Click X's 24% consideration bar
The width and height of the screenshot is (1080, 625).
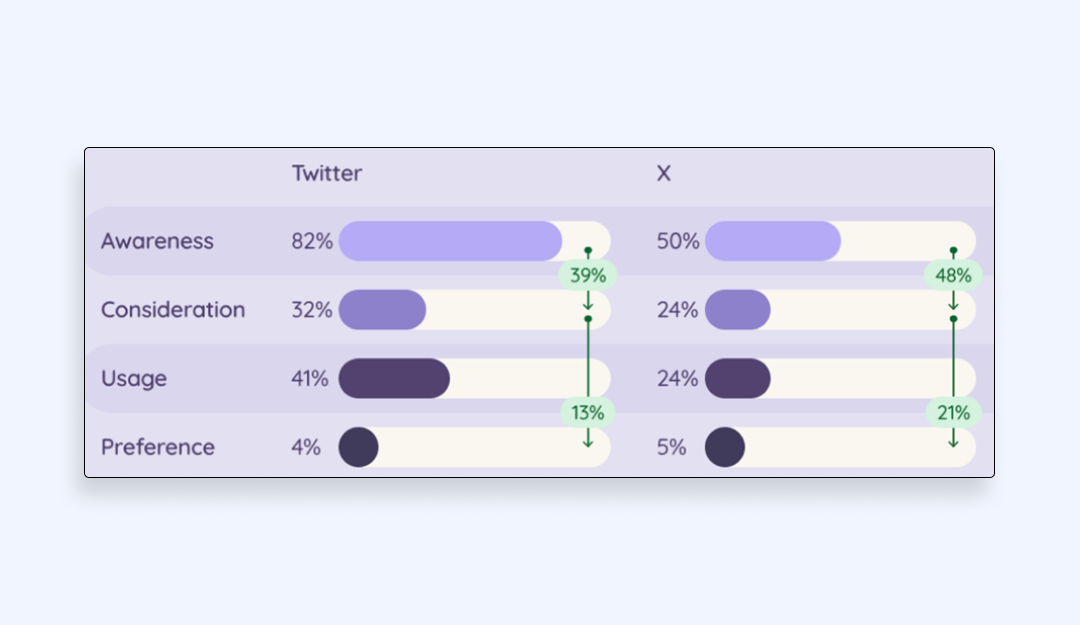(738, 309)
